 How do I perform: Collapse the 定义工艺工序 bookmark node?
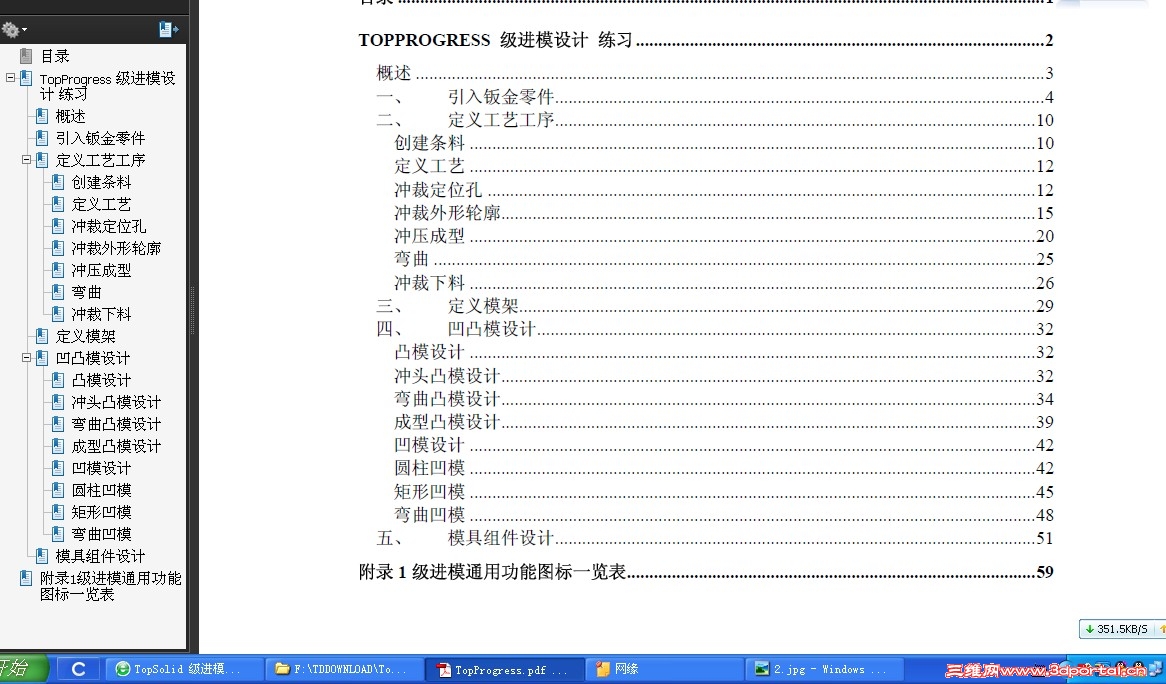pyautogui.click(x=26, y=160)
